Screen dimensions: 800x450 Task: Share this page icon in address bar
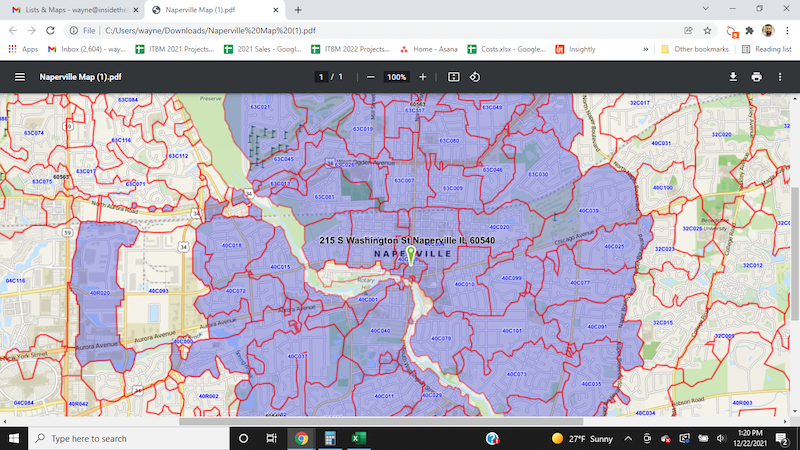pyautogui.click(x=688, y=31)
